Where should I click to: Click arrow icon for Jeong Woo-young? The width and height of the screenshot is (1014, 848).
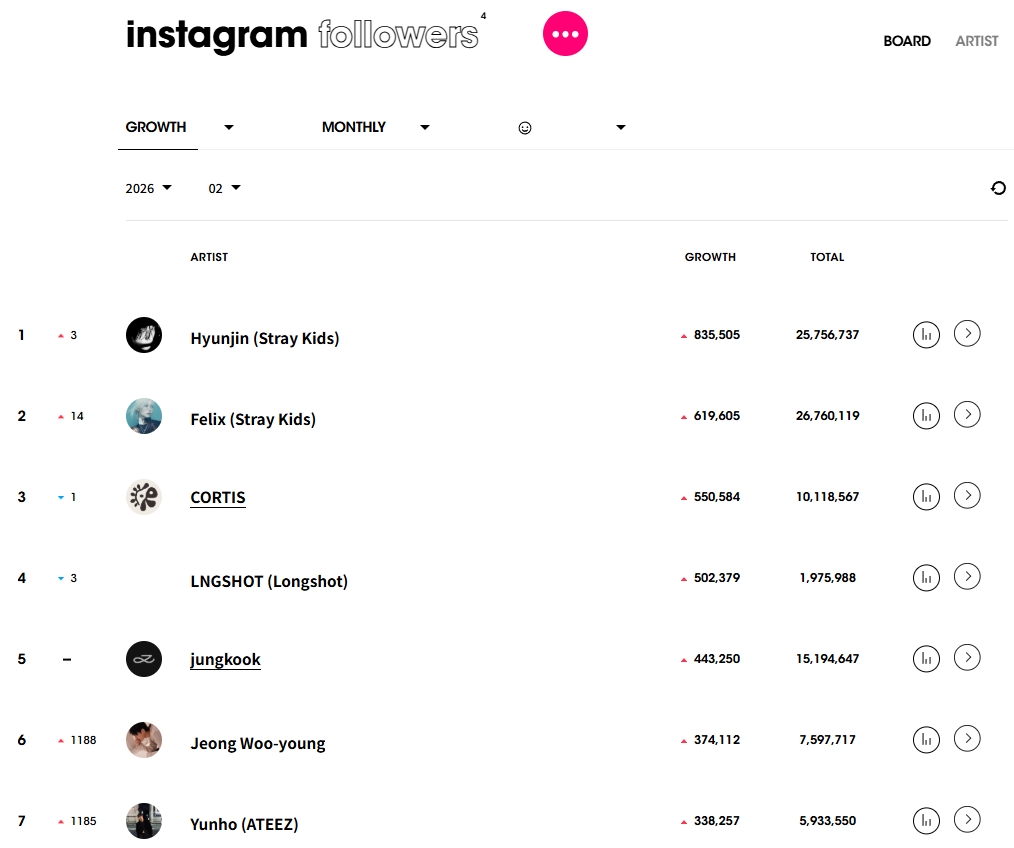[x=967, y=738]
